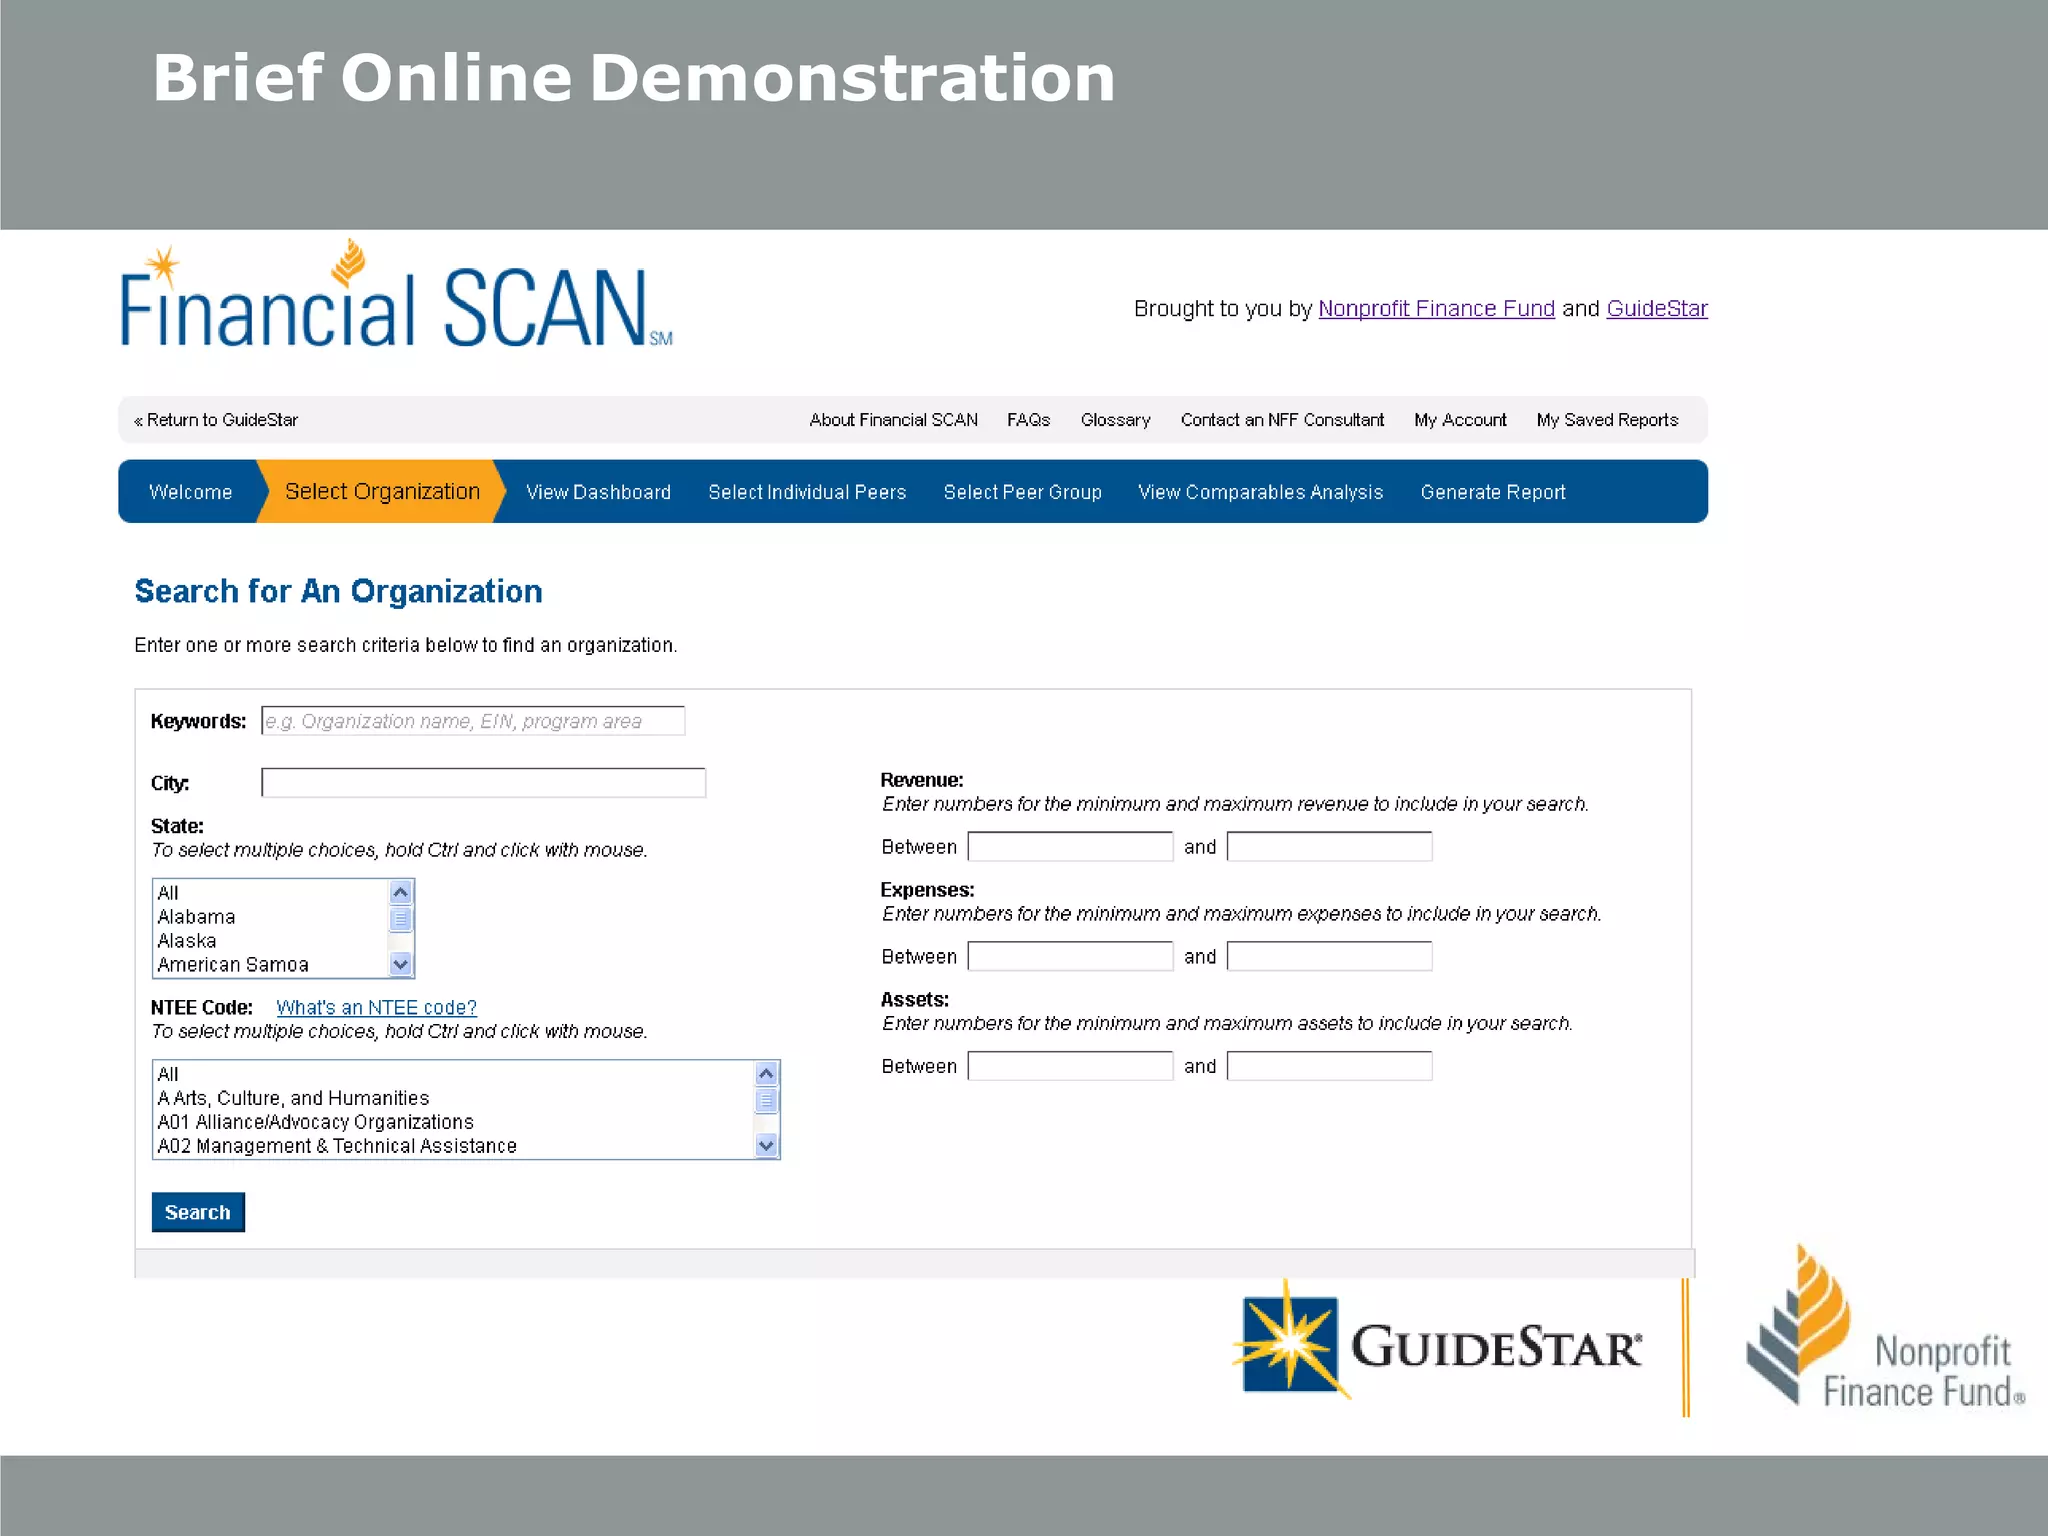This screenshot has height=1536, width=2048.
Task: Click the Search button
Action: click(x=198, y=1212)
